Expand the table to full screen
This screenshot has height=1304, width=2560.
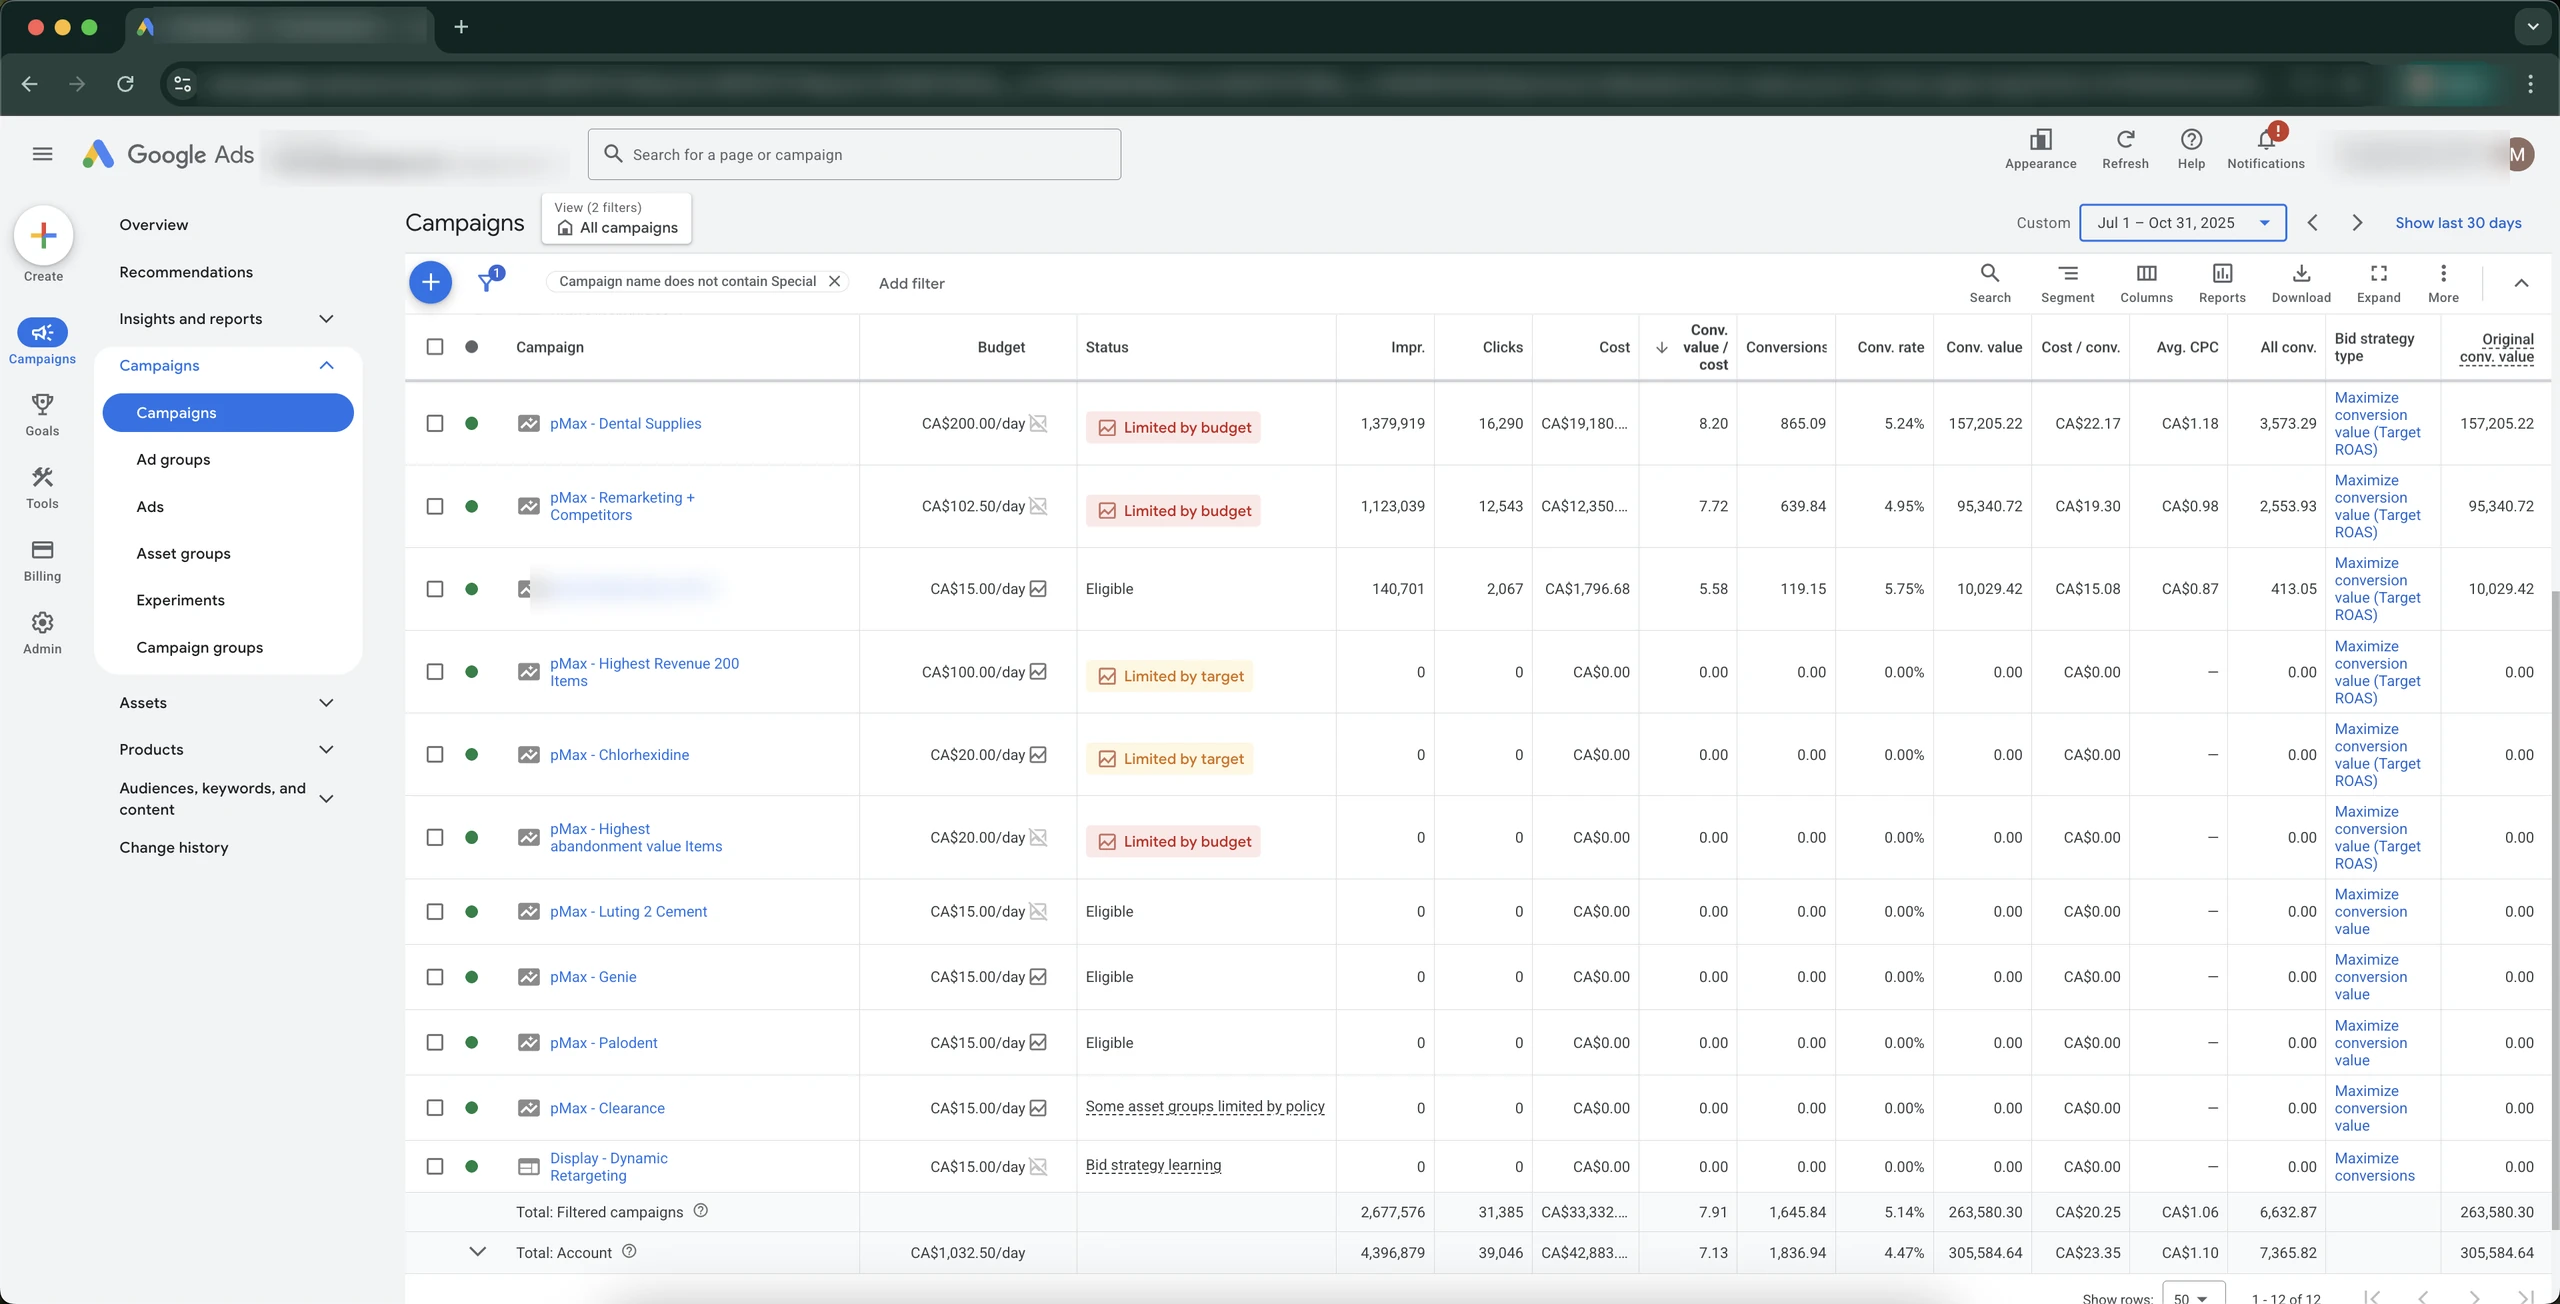[2378, 283]
